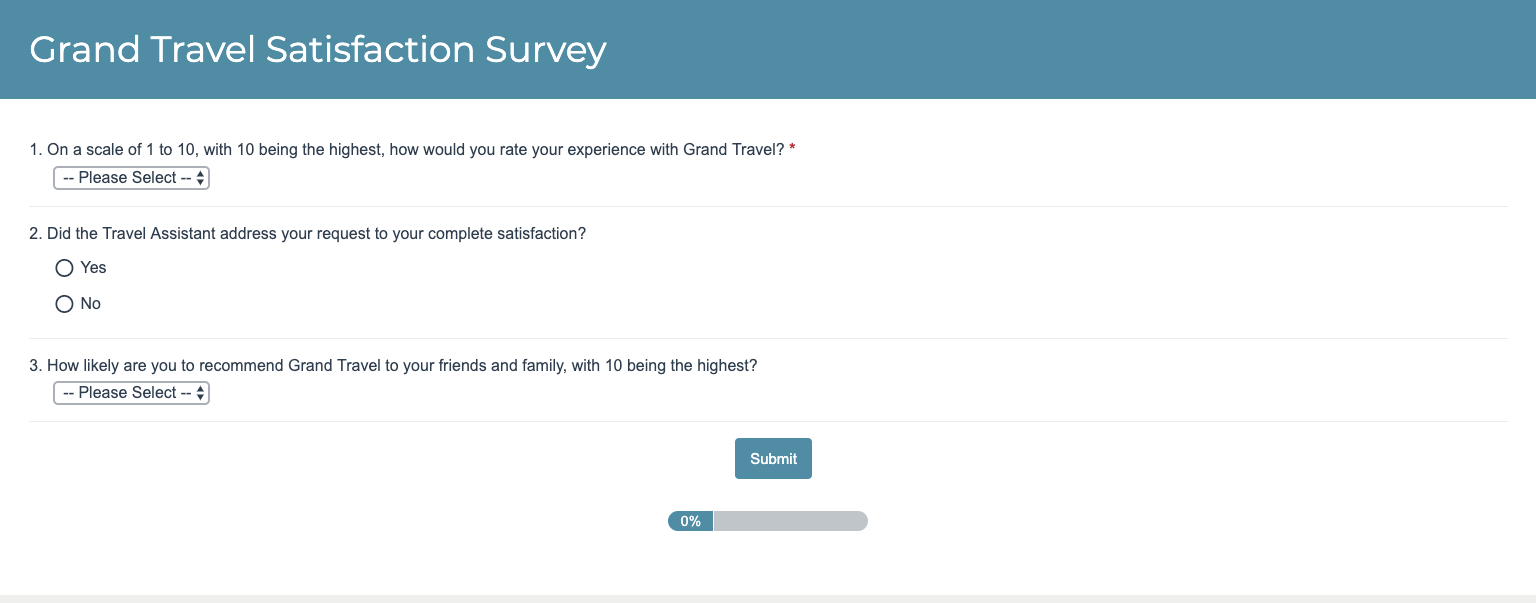Screen dimensions: 1536x603
Task: Click the stepper arrows on the experience rating select
Action: [201, 178]
